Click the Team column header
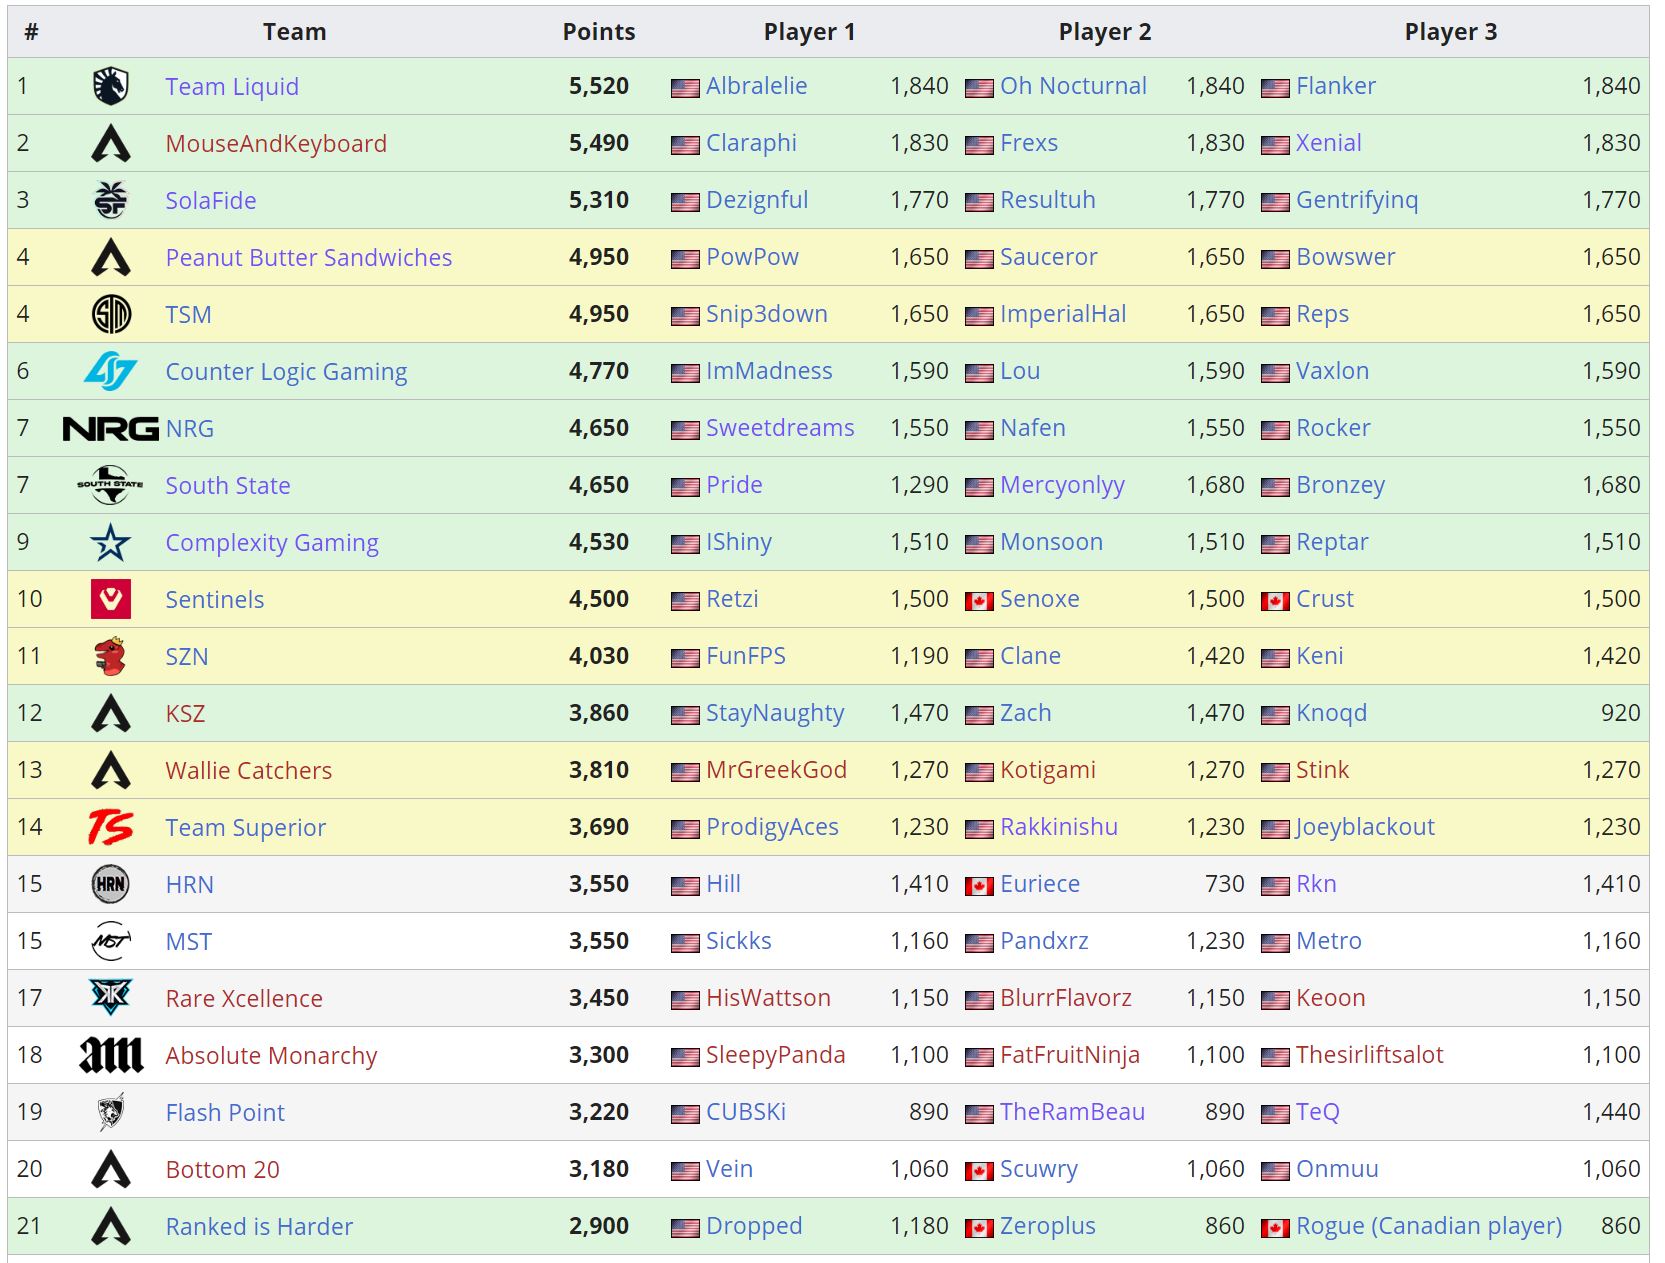 295,31
